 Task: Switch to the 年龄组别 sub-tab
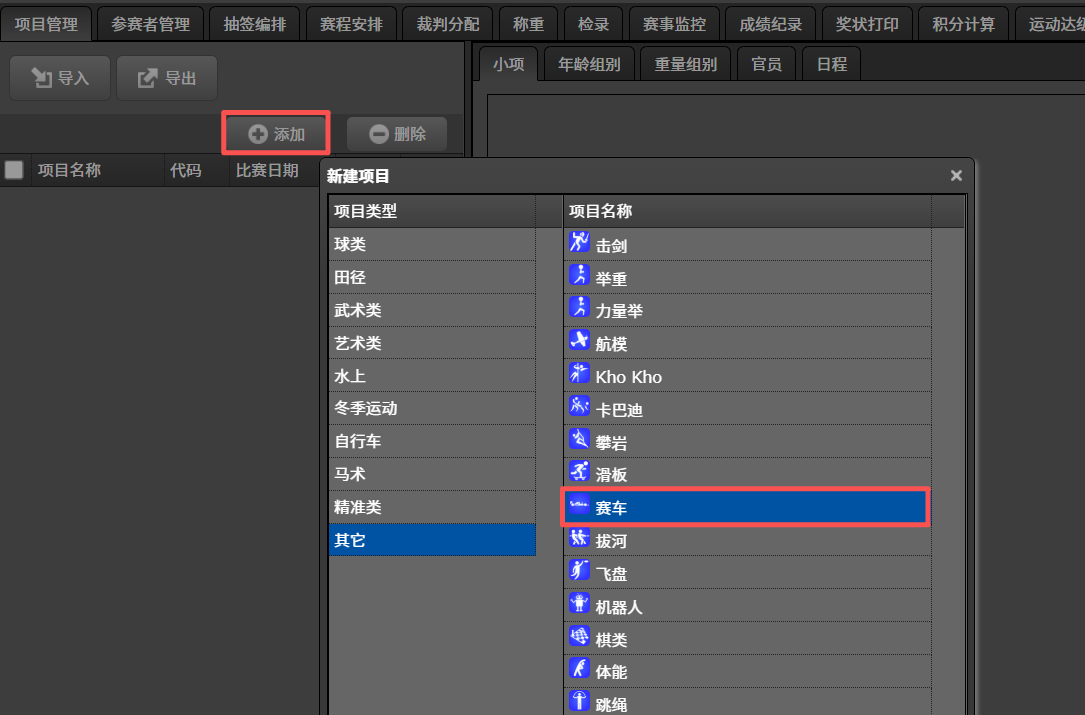click(x=589, y=64)
